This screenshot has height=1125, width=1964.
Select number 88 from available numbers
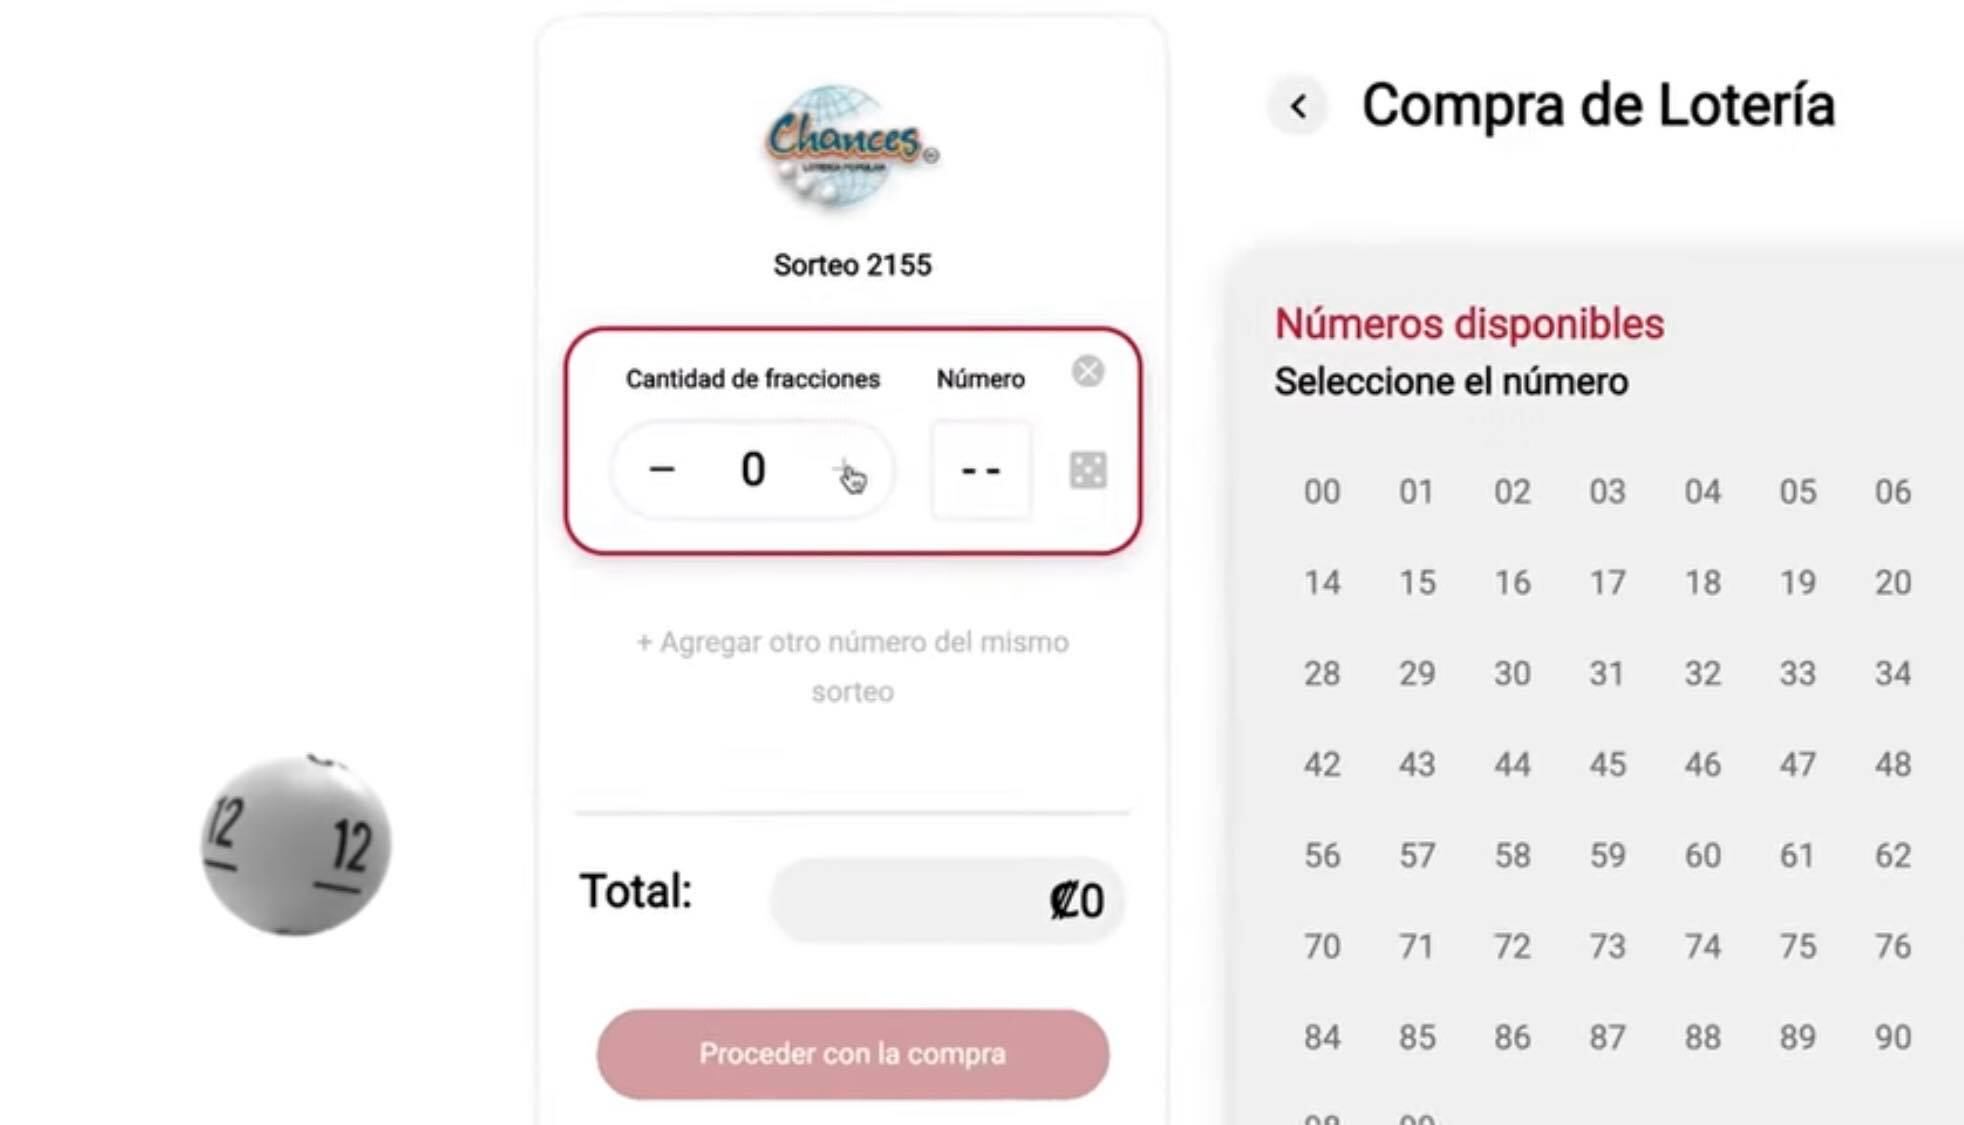tap(1702, 1038)
